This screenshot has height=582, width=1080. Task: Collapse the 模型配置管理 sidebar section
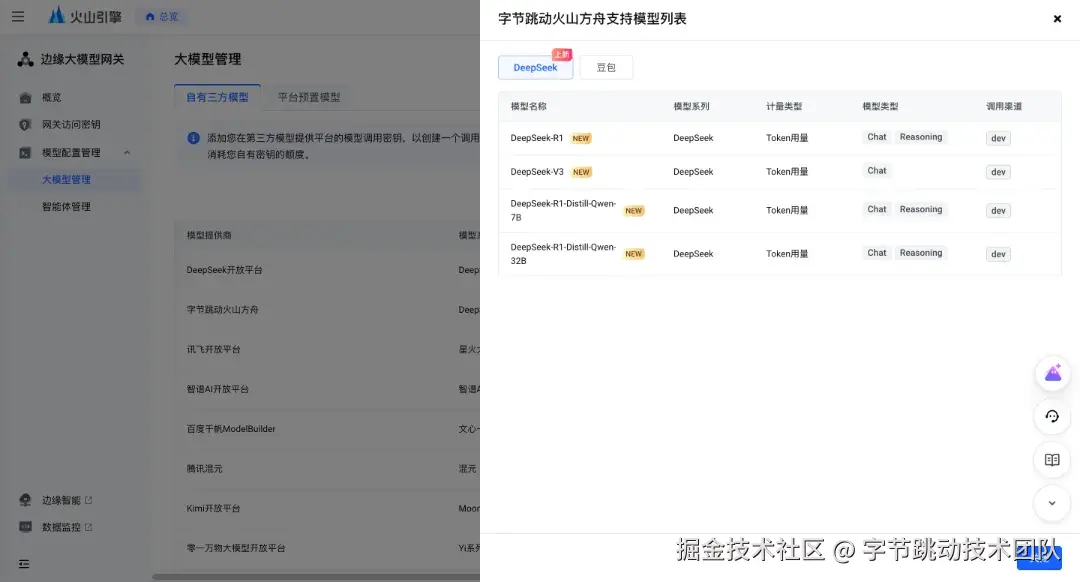click(127, 152)
